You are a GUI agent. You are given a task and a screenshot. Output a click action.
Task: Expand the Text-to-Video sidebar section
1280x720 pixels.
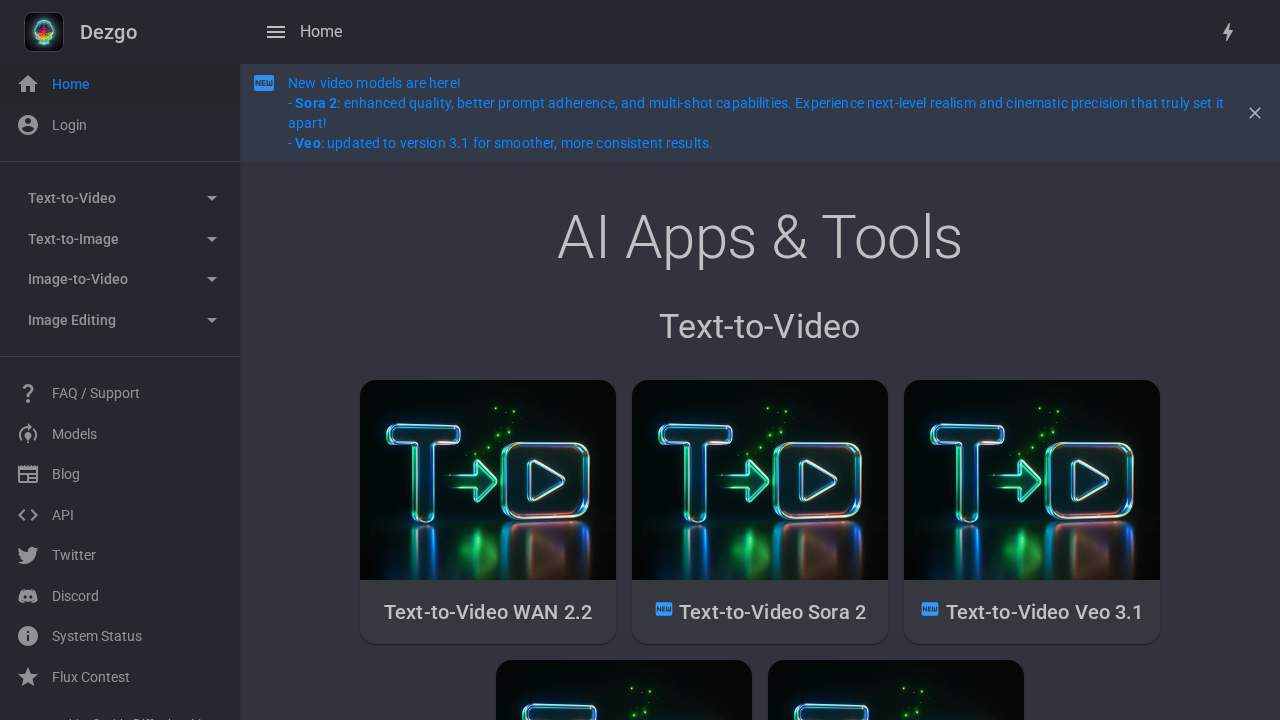tap(120, 198)
